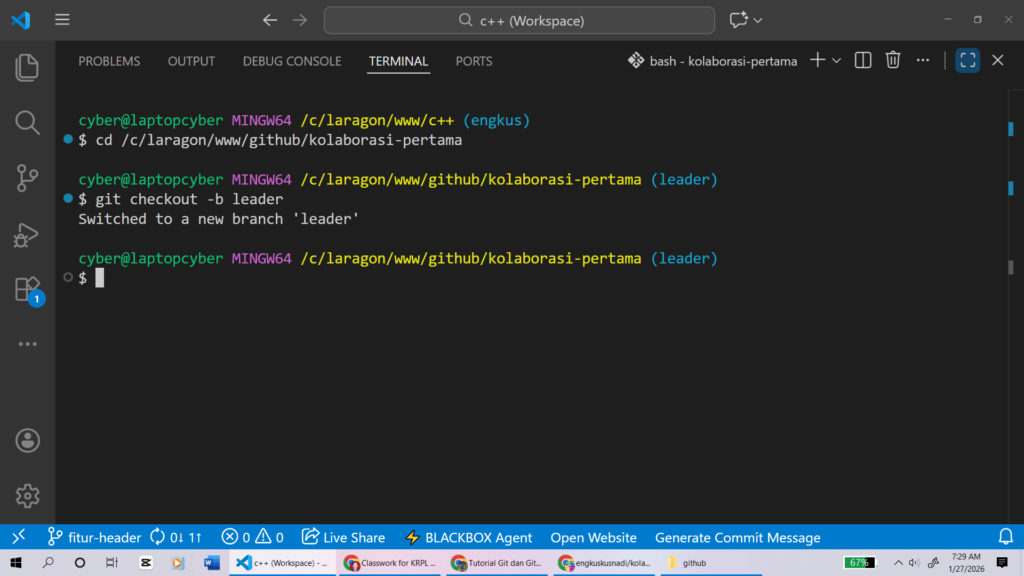This screenshot has height=576, width=1024.
Task: Open the Explorer view in activity bar
Action: [27, 67]
